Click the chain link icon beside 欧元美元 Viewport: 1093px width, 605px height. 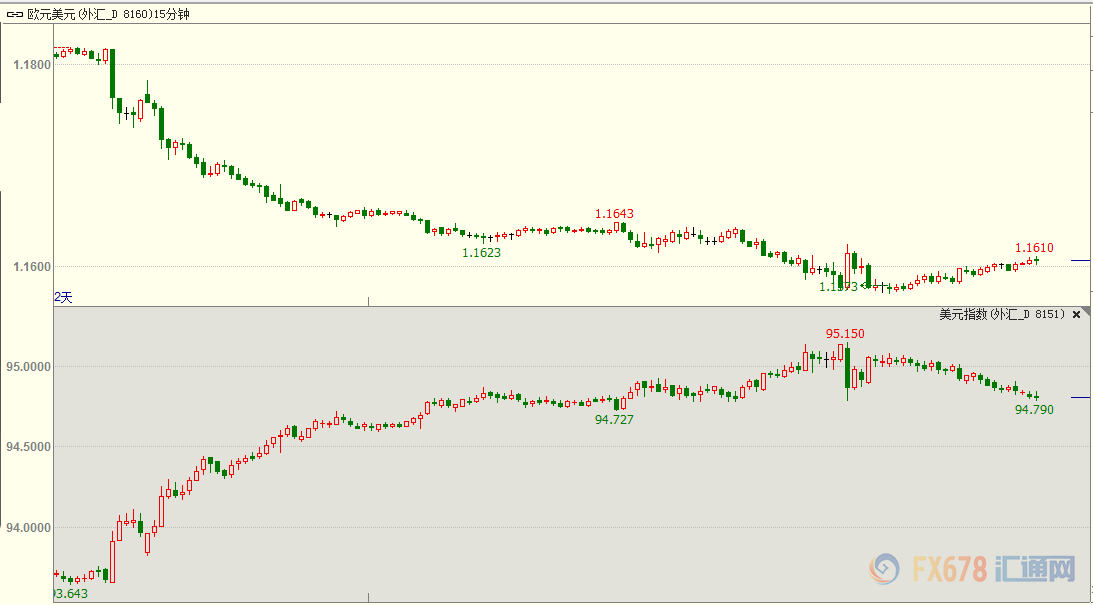click(15, 13)
